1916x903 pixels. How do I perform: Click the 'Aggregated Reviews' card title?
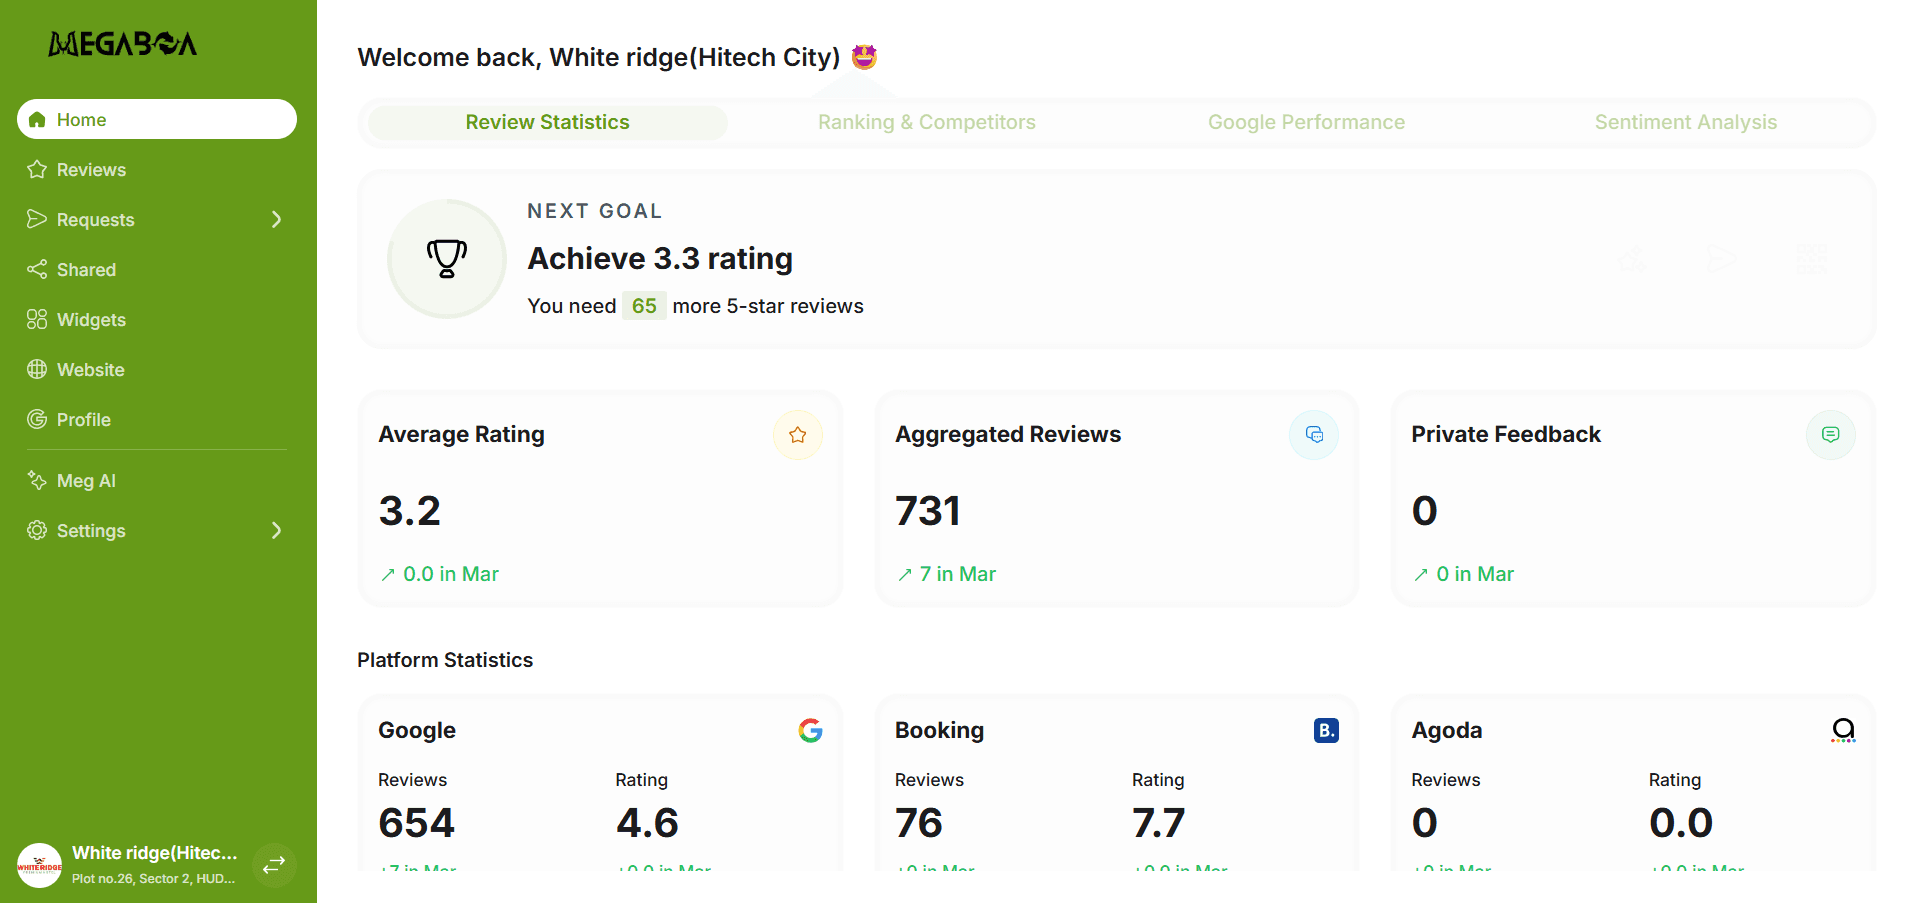pyautogui.click(x=1008, y=434)
